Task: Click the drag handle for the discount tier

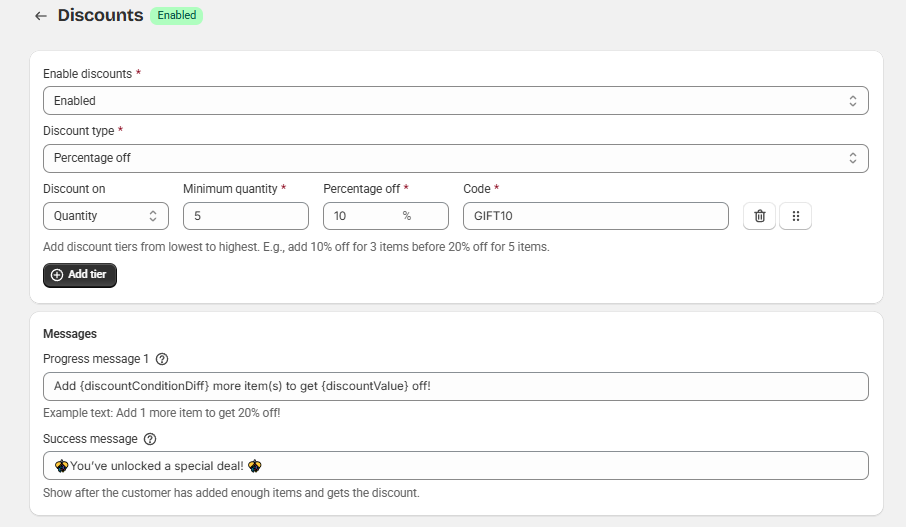Action: coord(795,216)
